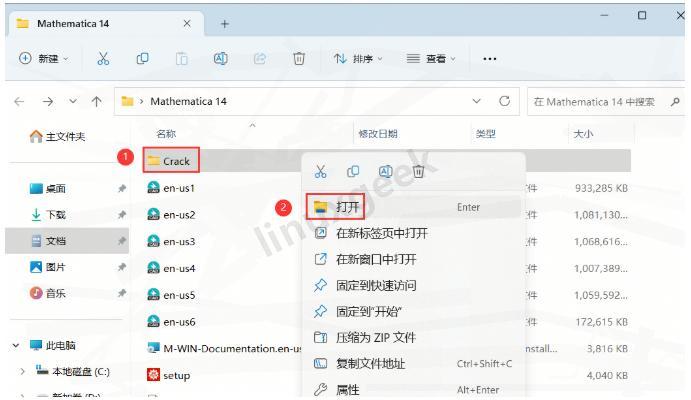Unpin 下载 using its pin icon

tap(122, 215)
